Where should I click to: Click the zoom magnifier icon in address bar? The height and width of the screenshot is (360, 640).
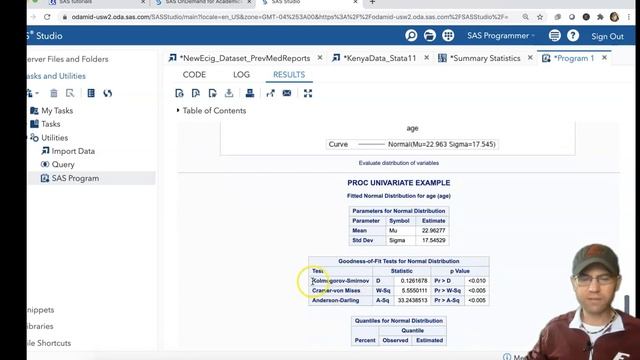click(x=526, y=17)
